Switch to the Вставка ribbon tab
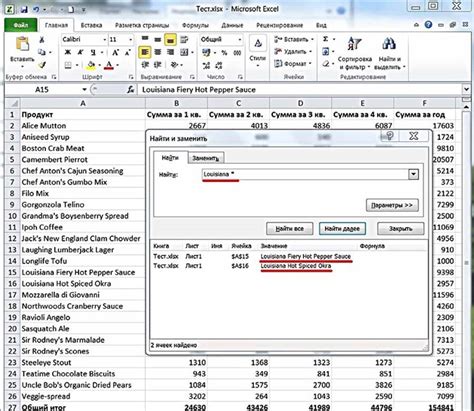Screen dimensions: 474x411 click(x=91, y=25)
